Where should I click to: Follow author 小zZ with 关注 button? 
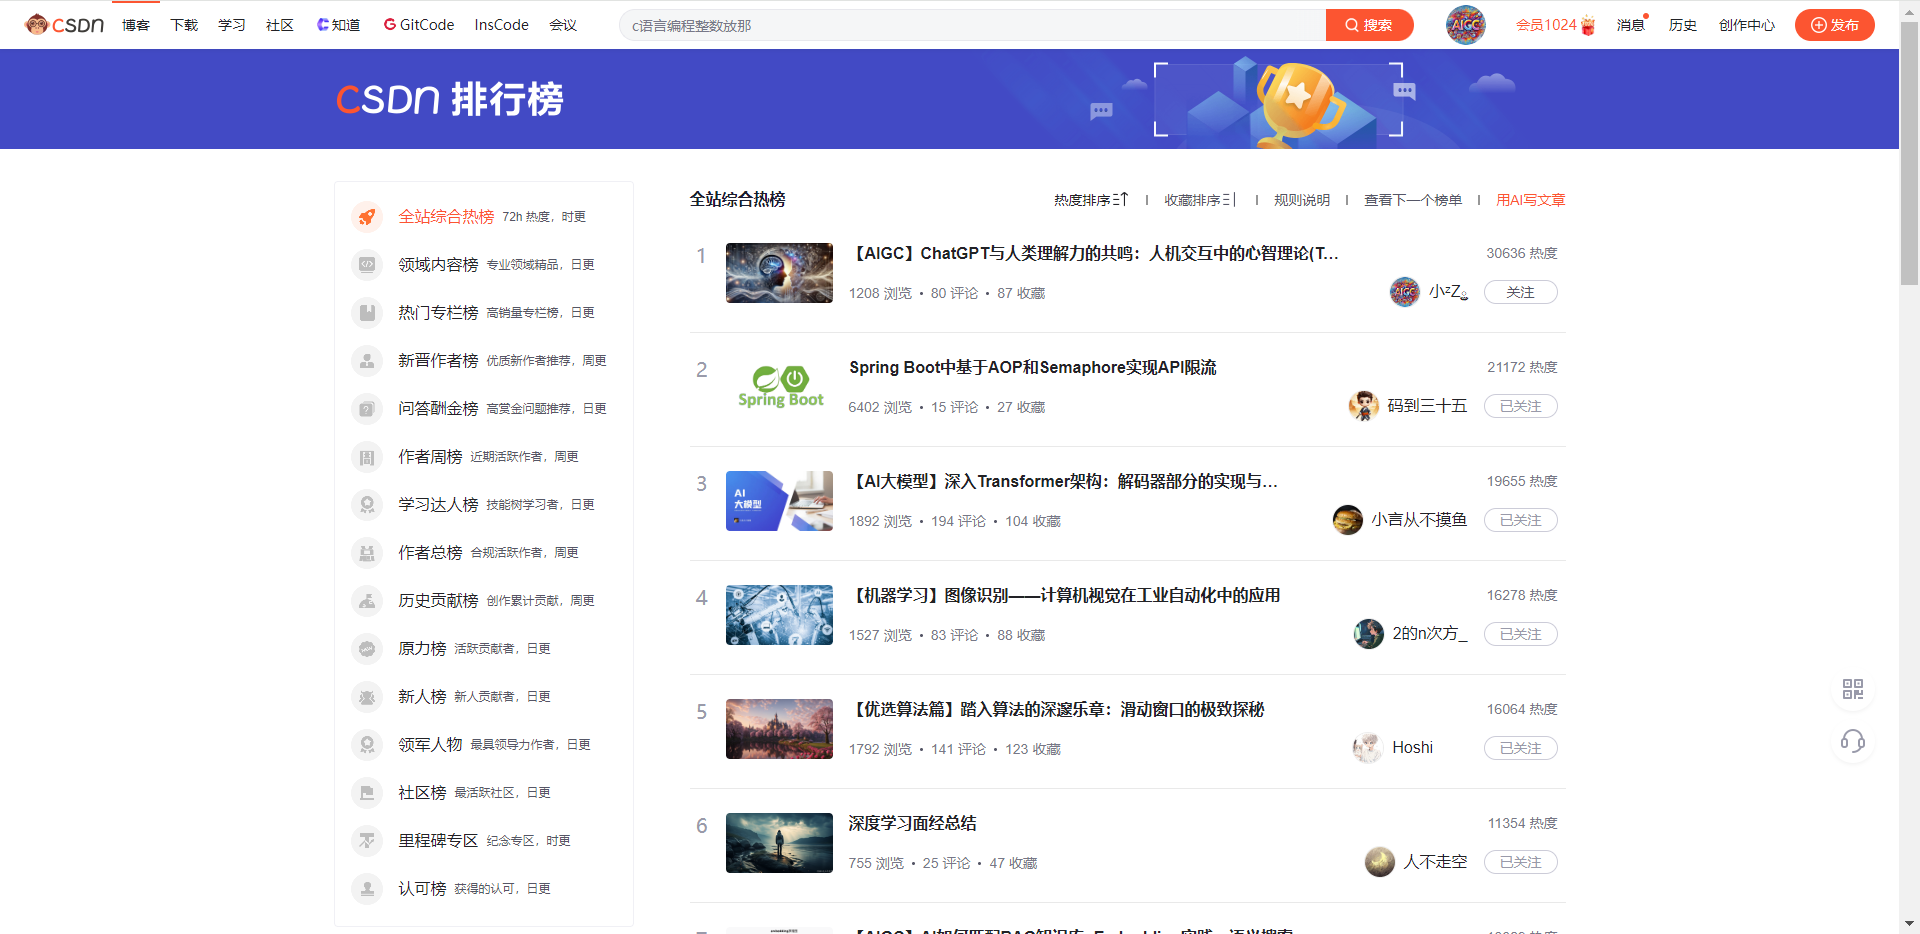pyautogui.click(x=1520, y=292)
